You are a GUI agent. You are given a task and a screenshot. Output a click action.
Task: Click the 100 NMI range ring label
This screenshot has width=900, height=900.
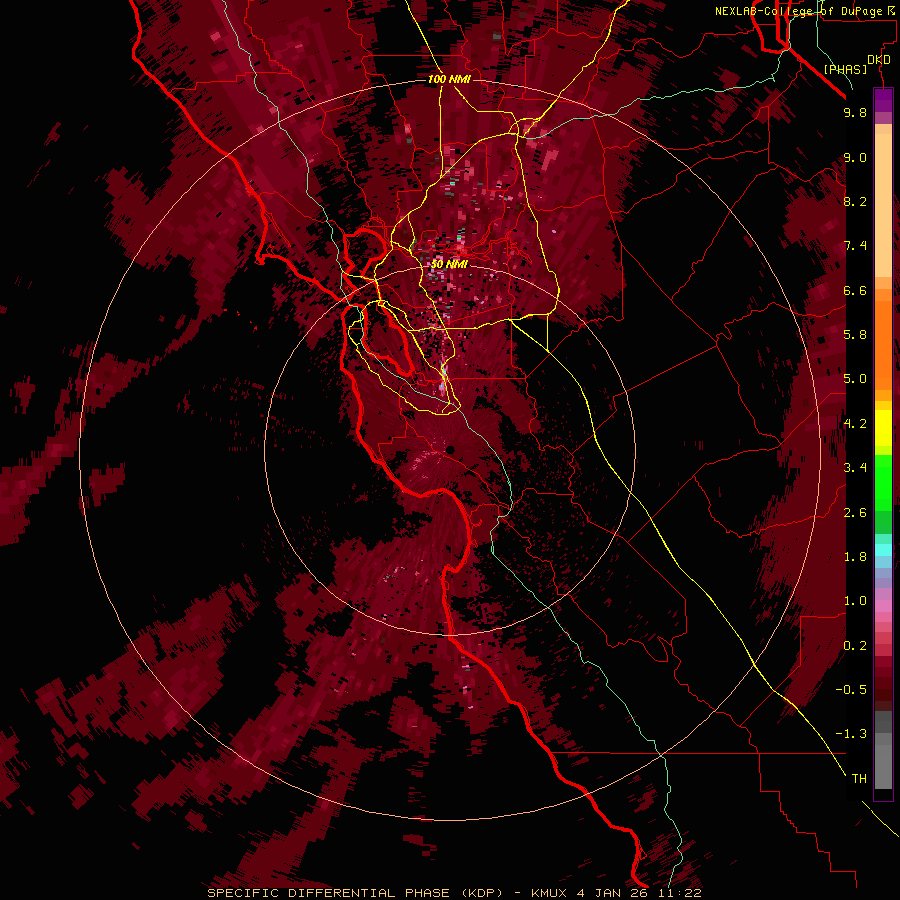click(449, 79)
